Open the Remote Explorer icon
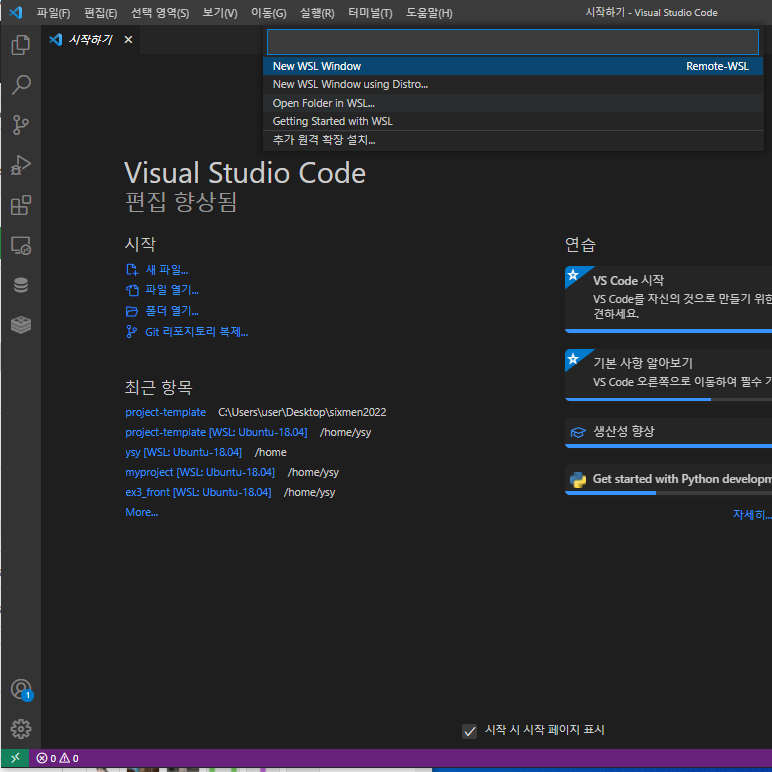 tap(21, 245)
